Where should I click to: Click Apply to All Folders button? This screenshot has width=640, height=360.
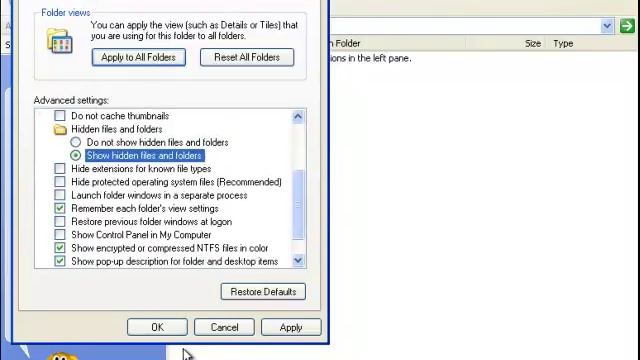[x=139, y=57]
